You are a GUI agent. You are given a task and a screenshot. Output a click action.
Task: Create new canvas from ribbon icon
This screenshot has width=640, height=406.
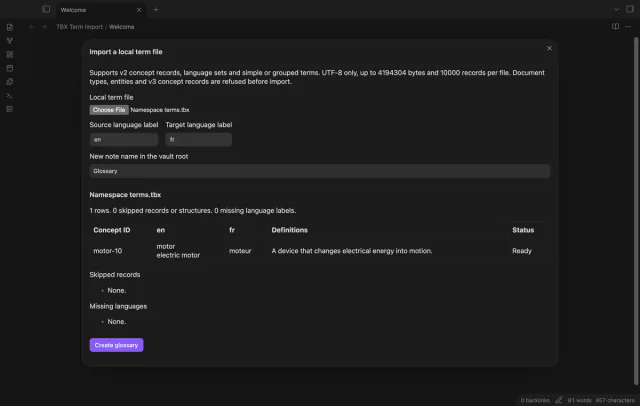(10, 54)
